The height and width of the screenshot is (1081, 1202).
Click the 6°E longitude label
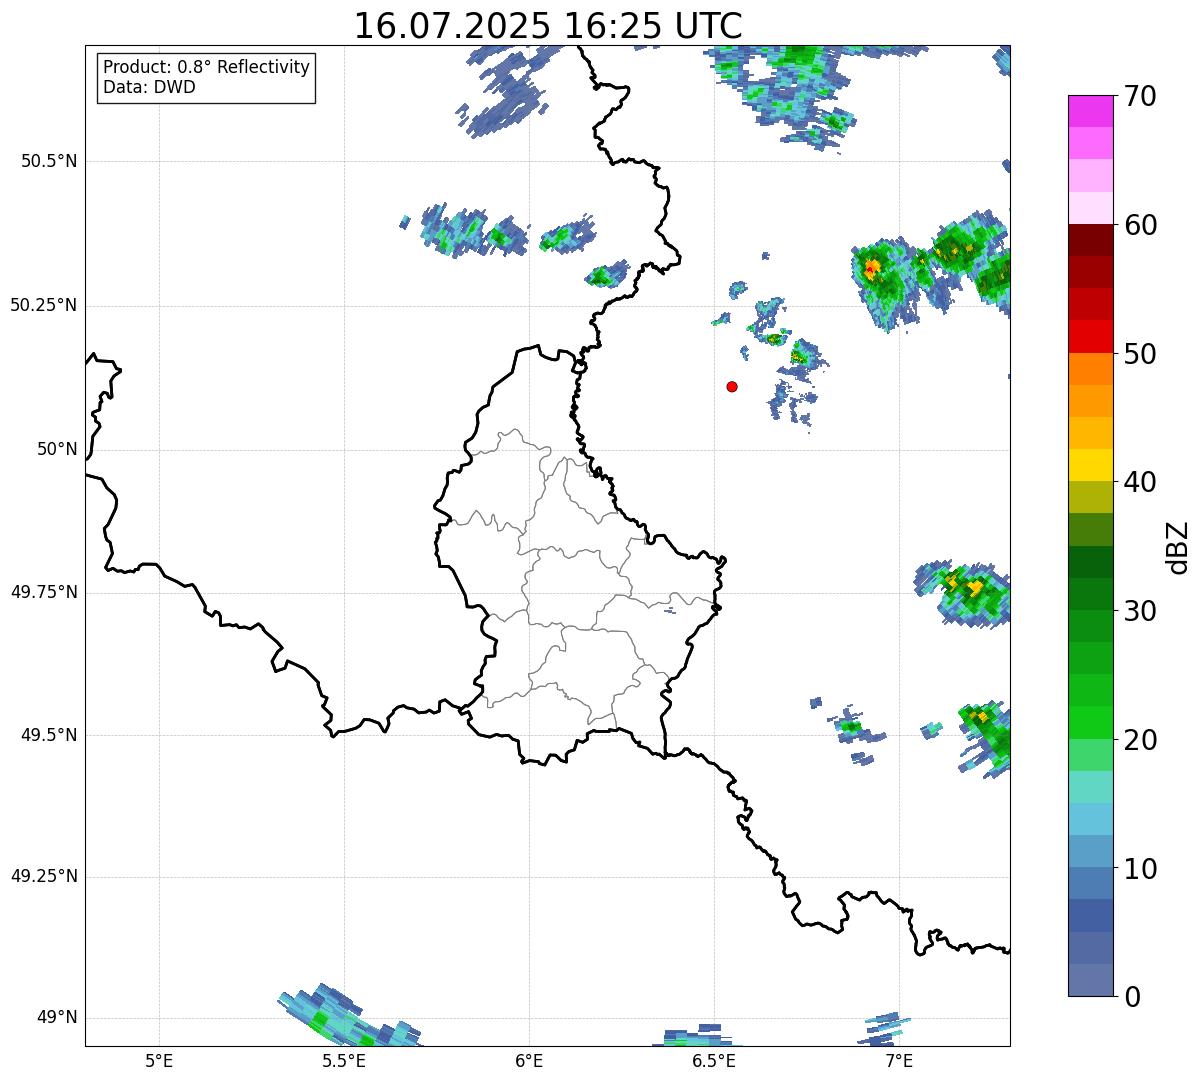(x=529, y=1060)
